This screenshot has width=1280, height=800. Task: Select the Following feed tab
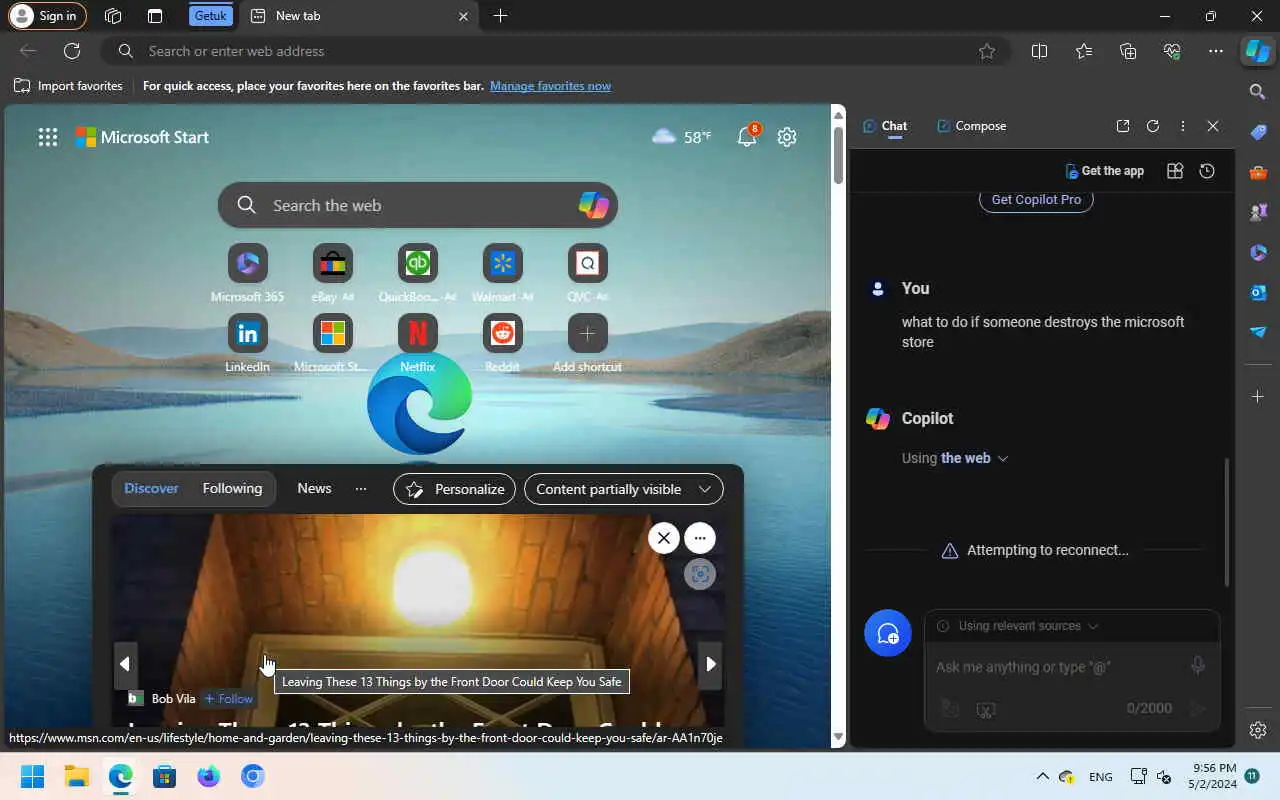click(232, 489)
